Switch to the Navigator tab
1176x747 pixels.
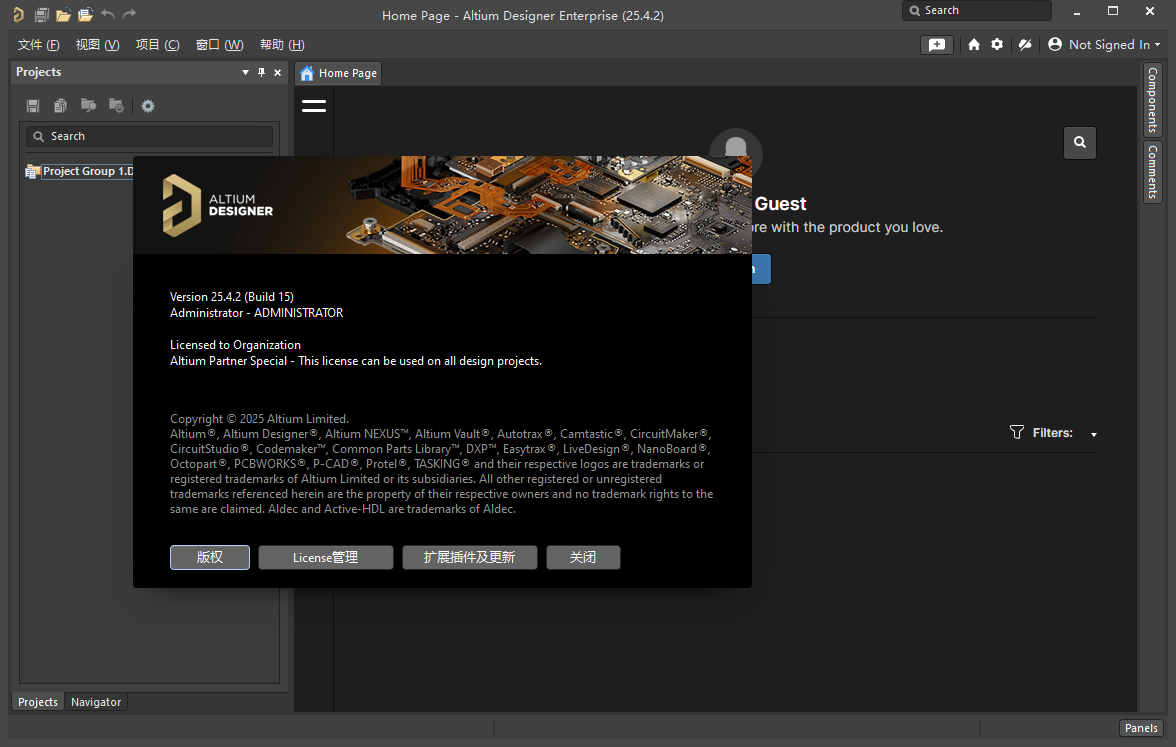coord(96,702)
